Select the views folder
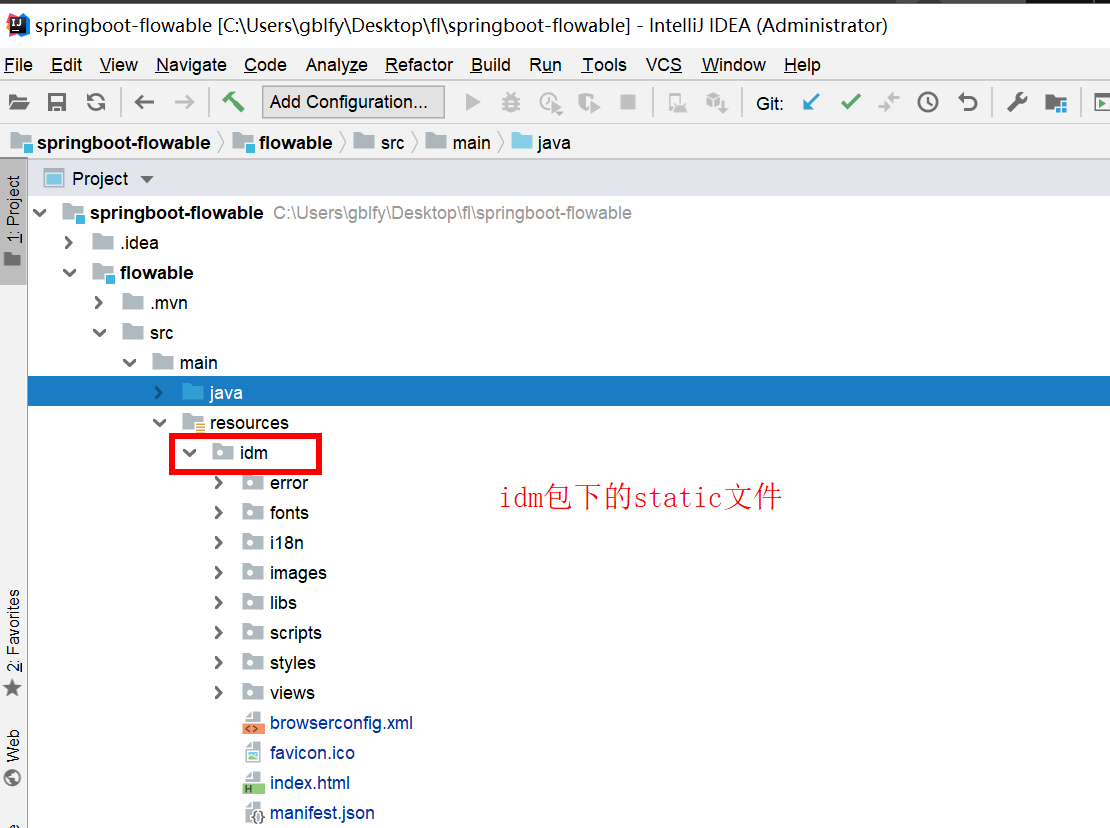This screenshot has width=1110, height=828. (x=292, y=693)
